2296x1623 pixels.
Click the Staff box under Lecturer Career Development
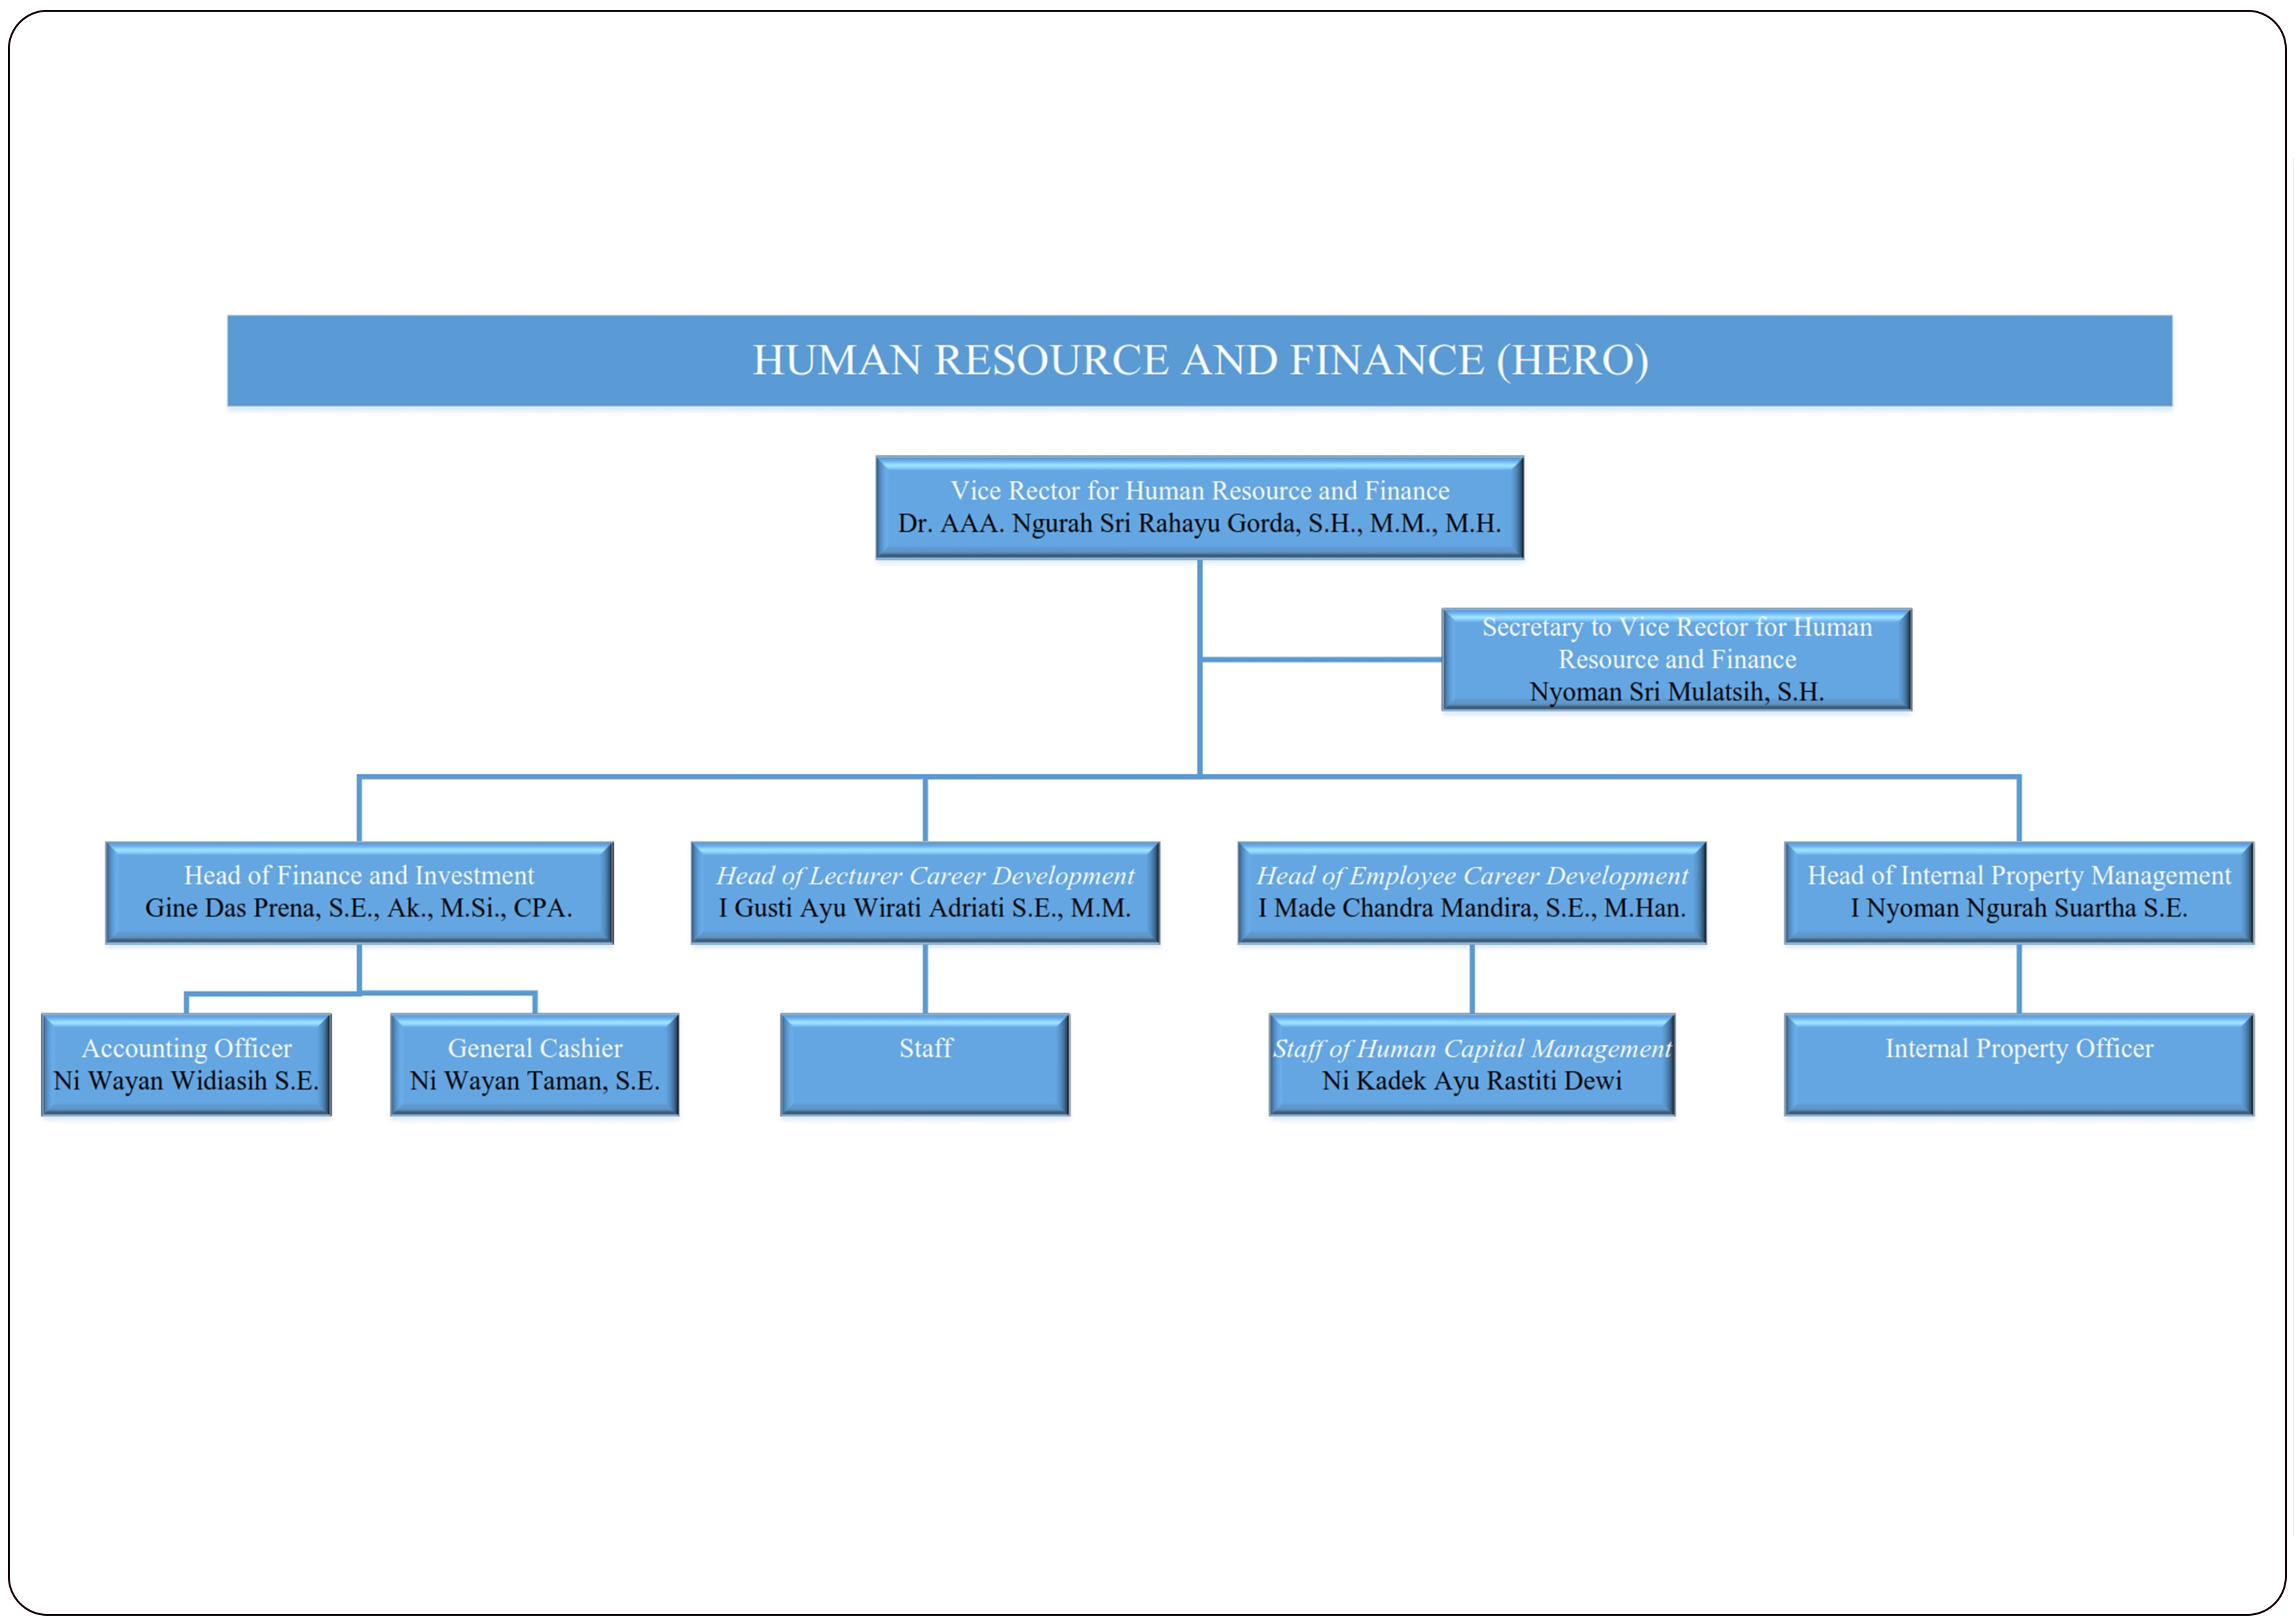click(x=925, y=1064)
